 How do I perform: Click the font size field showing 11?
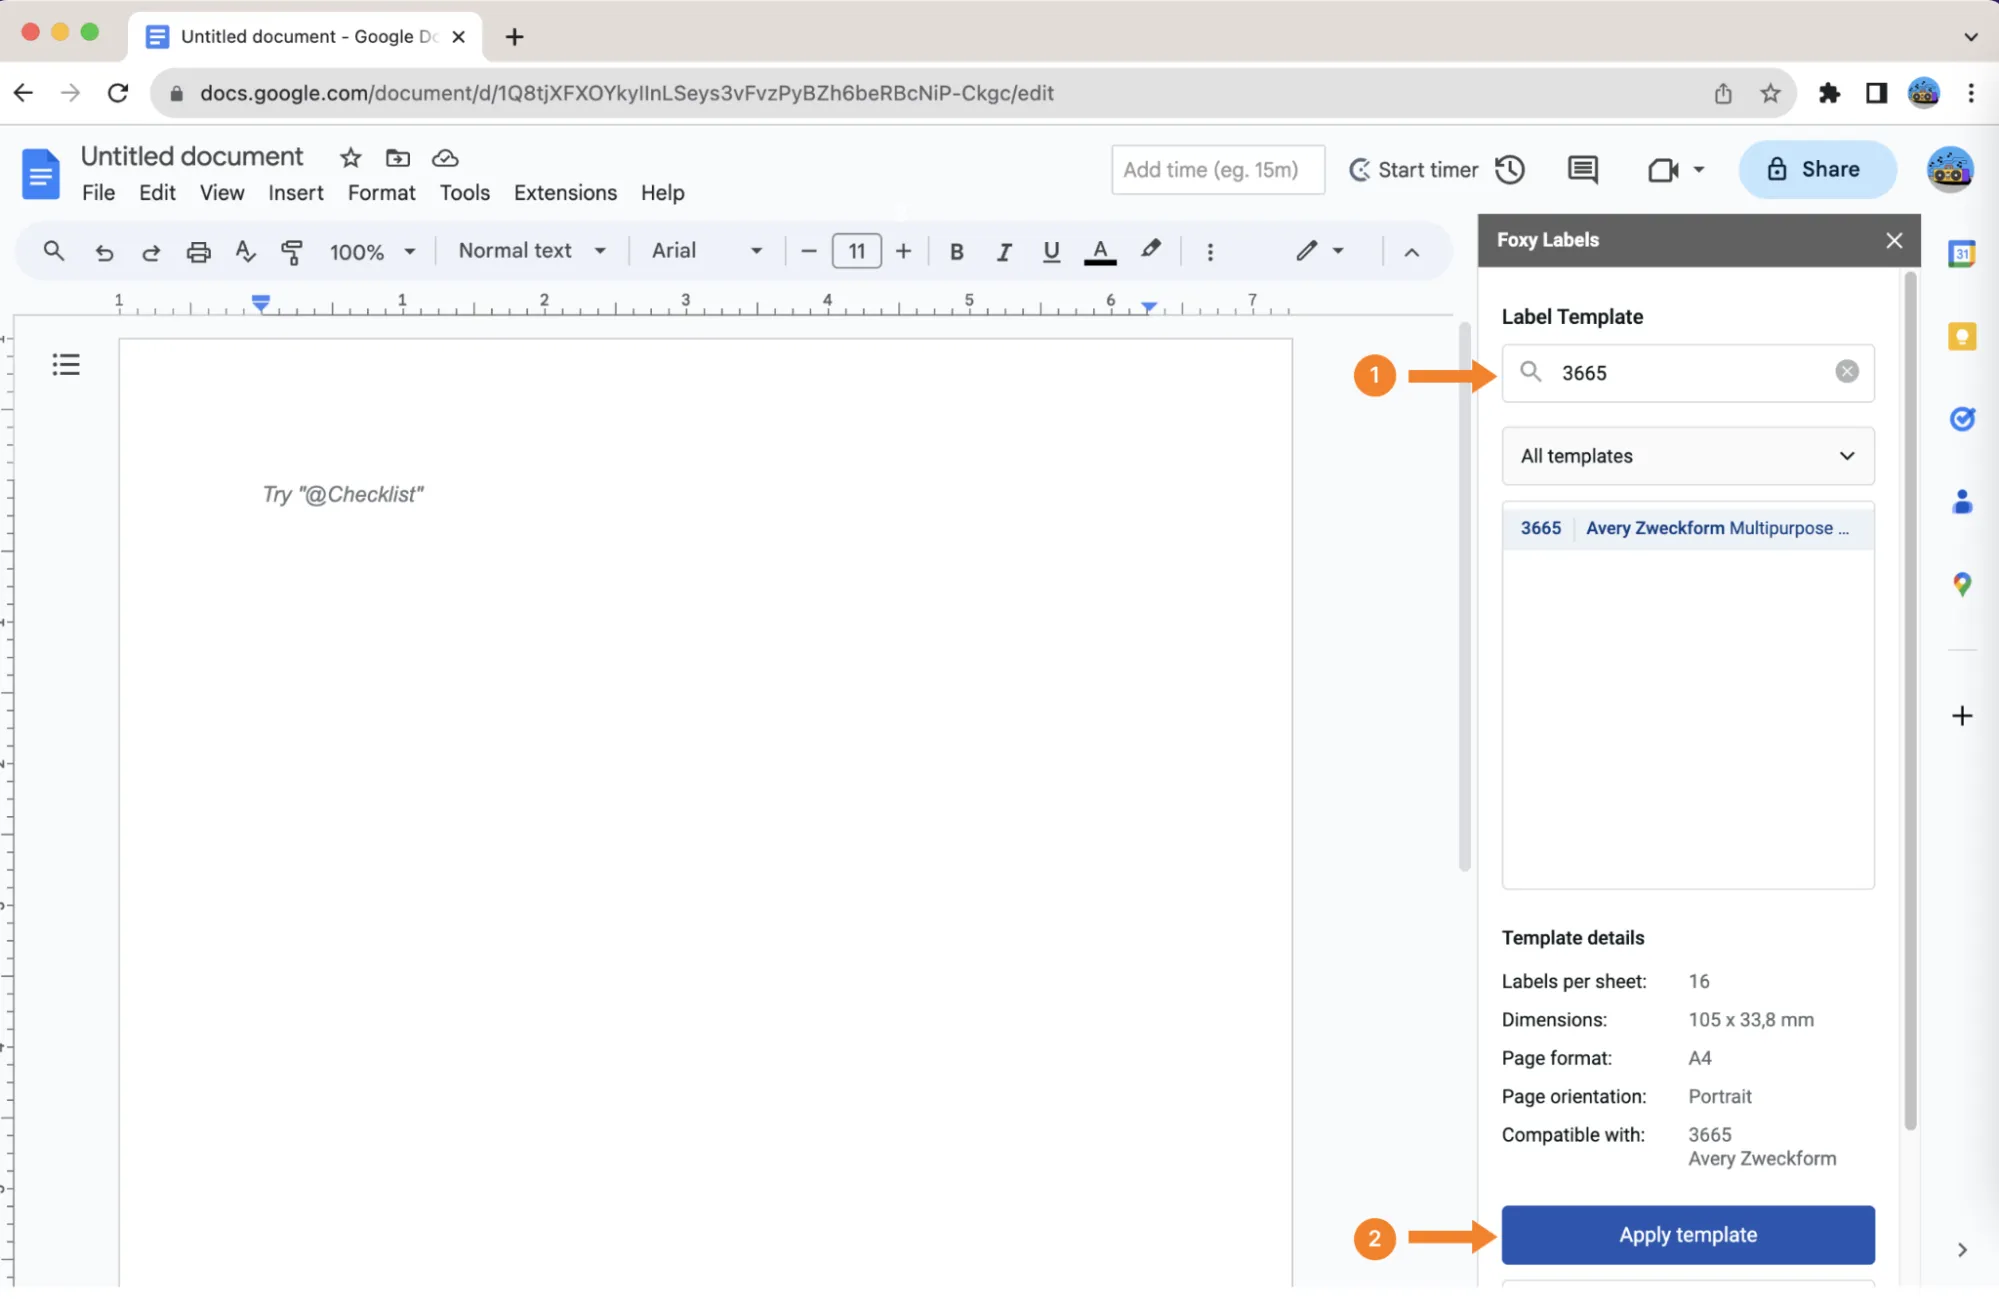(x=857, y=251)
